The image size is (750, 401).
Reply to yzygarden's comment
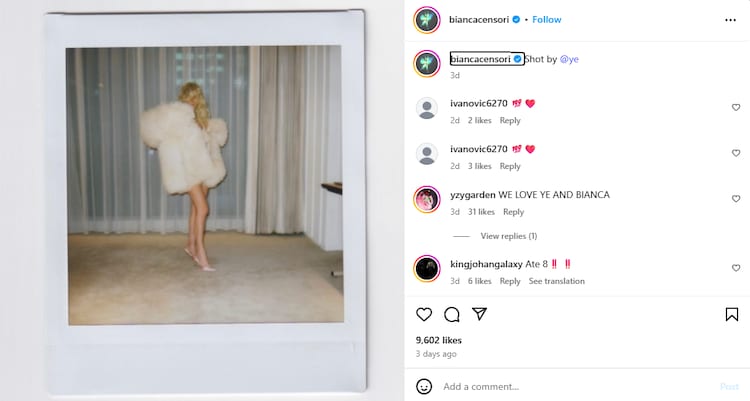pyautogui.click(x=513, y=212)
